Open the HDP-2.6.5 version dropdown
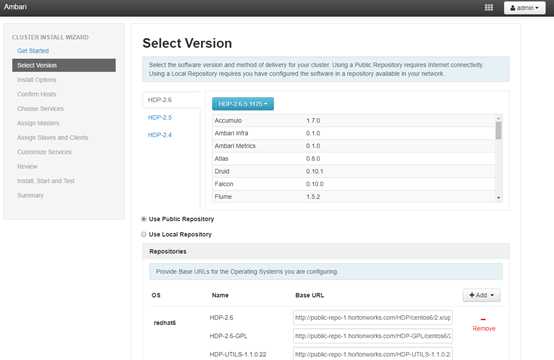 [x=243, y=104]
